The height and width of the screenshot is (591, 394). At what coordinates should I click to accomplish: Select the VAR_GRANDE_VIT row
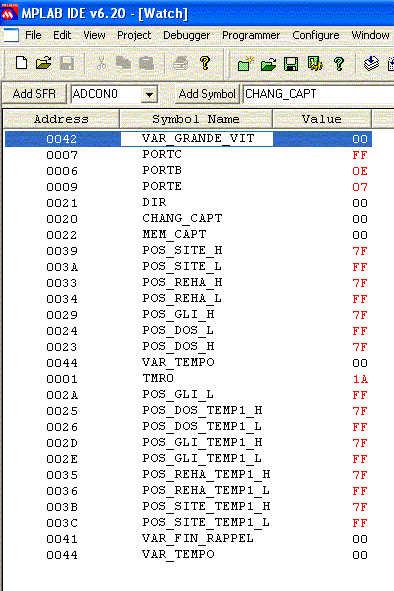click(189, 139)
